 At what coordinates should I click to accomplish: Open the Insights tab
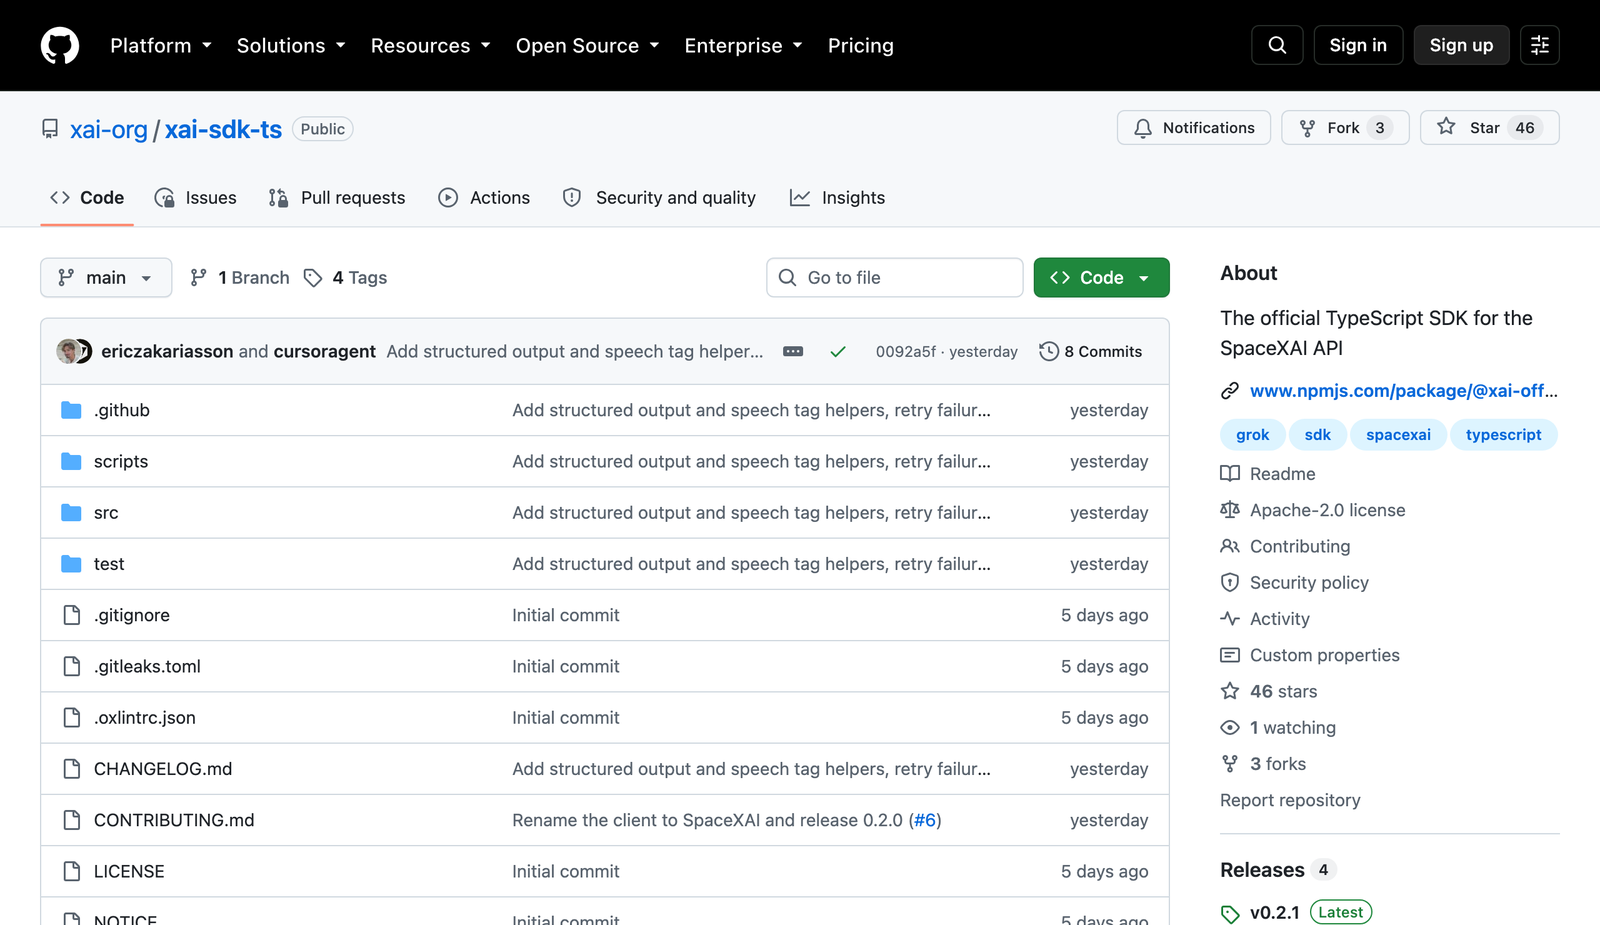[838, 198]
